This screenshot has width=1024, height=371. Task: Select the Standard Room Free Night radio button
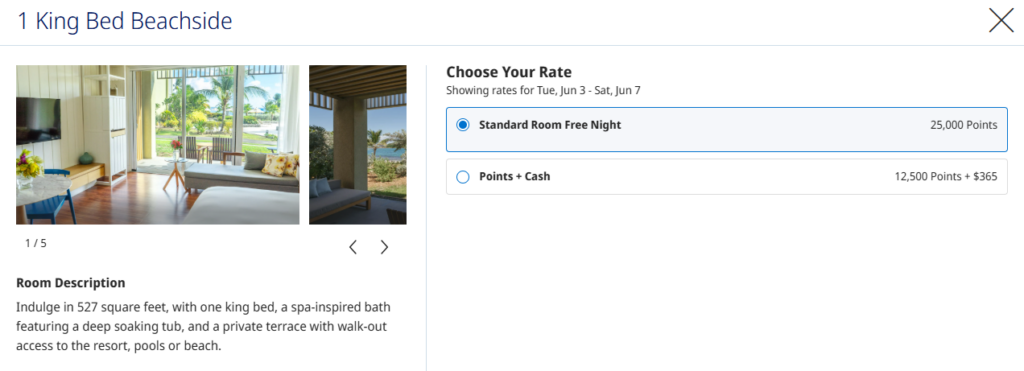click(463, 125)
